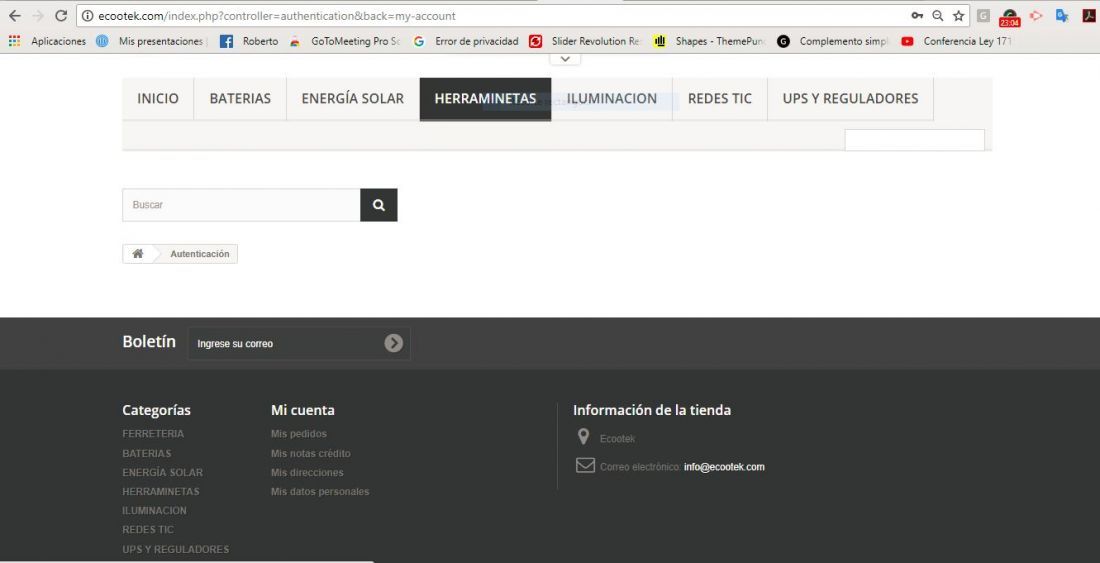Click the envelope icon beside Correo electrónico
The height and width of the screenshot is (563, 1100).
click(x=585, y=466)
